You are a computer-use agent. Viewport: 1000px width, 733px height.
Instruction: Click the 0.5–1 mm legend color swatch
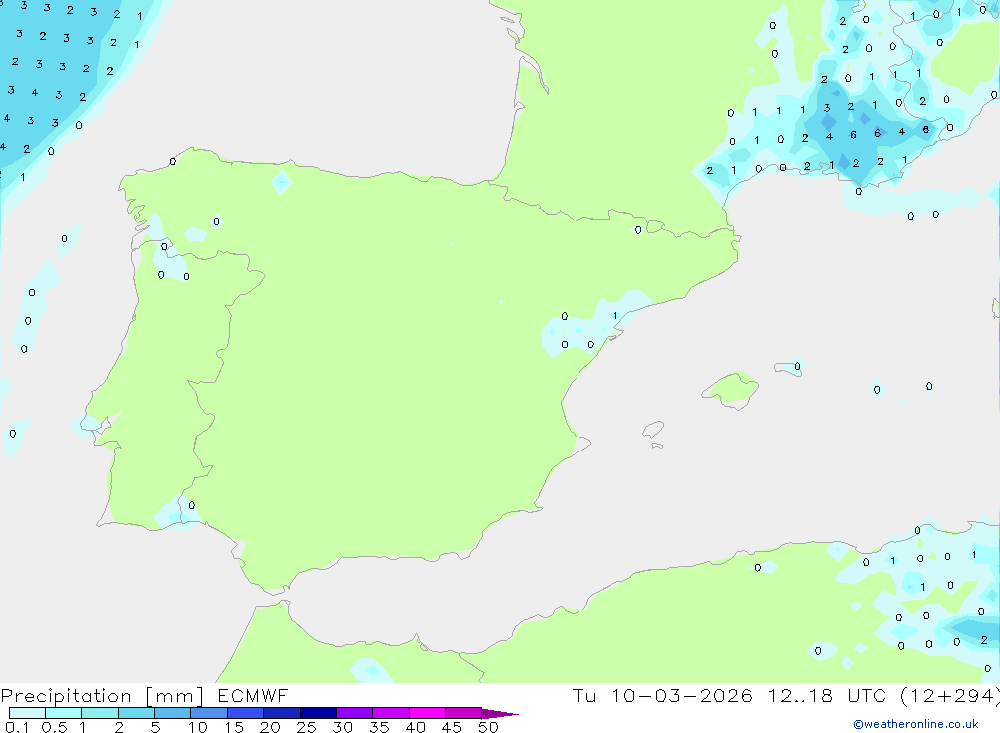(x=63, y=713)
